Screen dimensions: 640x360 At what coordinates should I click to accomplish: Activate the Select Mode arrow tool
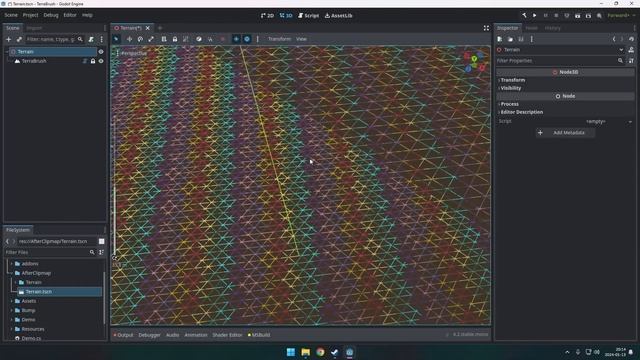click(116, 39)
